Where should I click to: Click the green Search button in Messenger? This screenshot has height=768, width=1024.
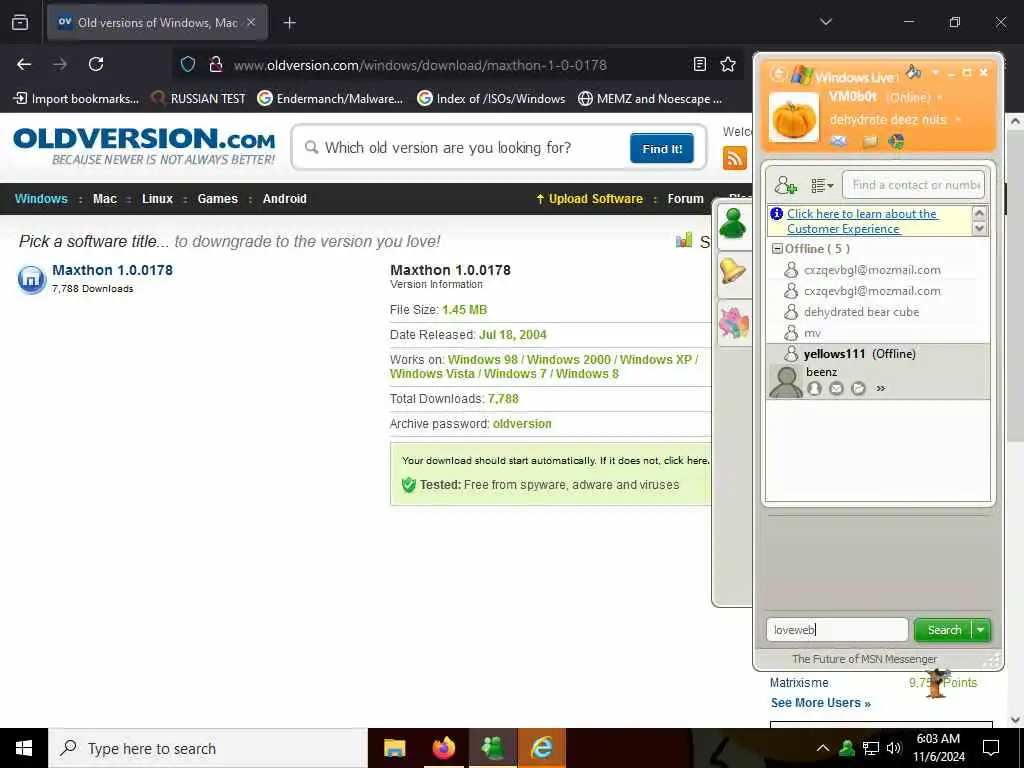click(x=944, y=630)
